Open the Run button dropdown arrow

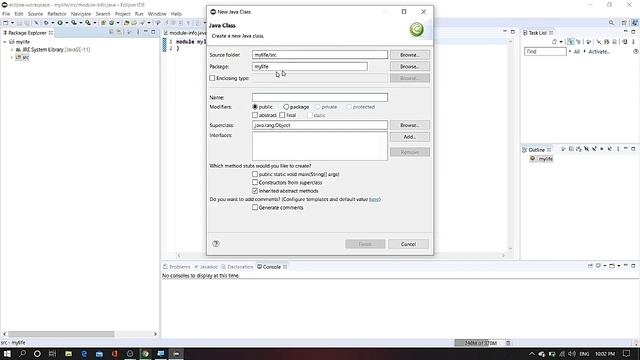(67, 23)
